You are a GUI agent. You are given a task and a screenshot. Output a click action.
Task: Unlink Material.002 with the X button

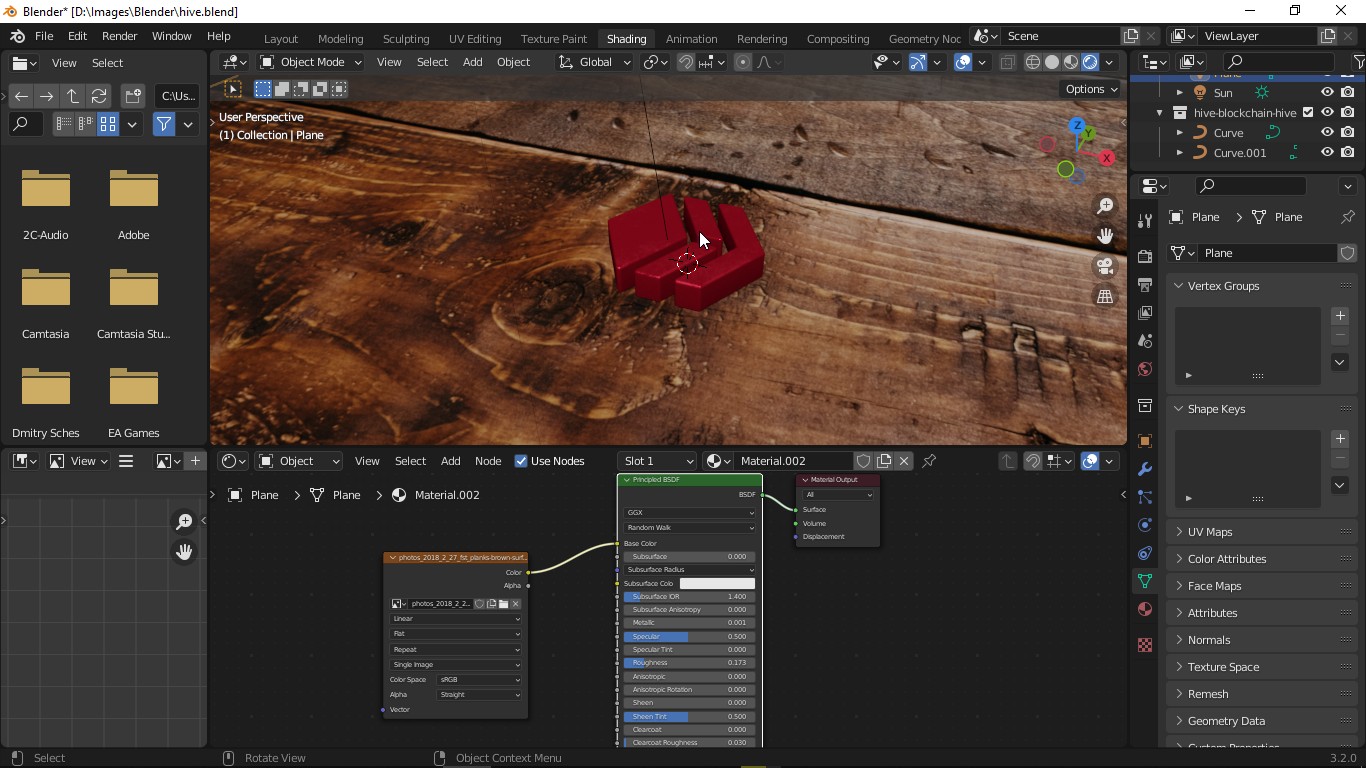pyautogui.click(x=904, y=461)
